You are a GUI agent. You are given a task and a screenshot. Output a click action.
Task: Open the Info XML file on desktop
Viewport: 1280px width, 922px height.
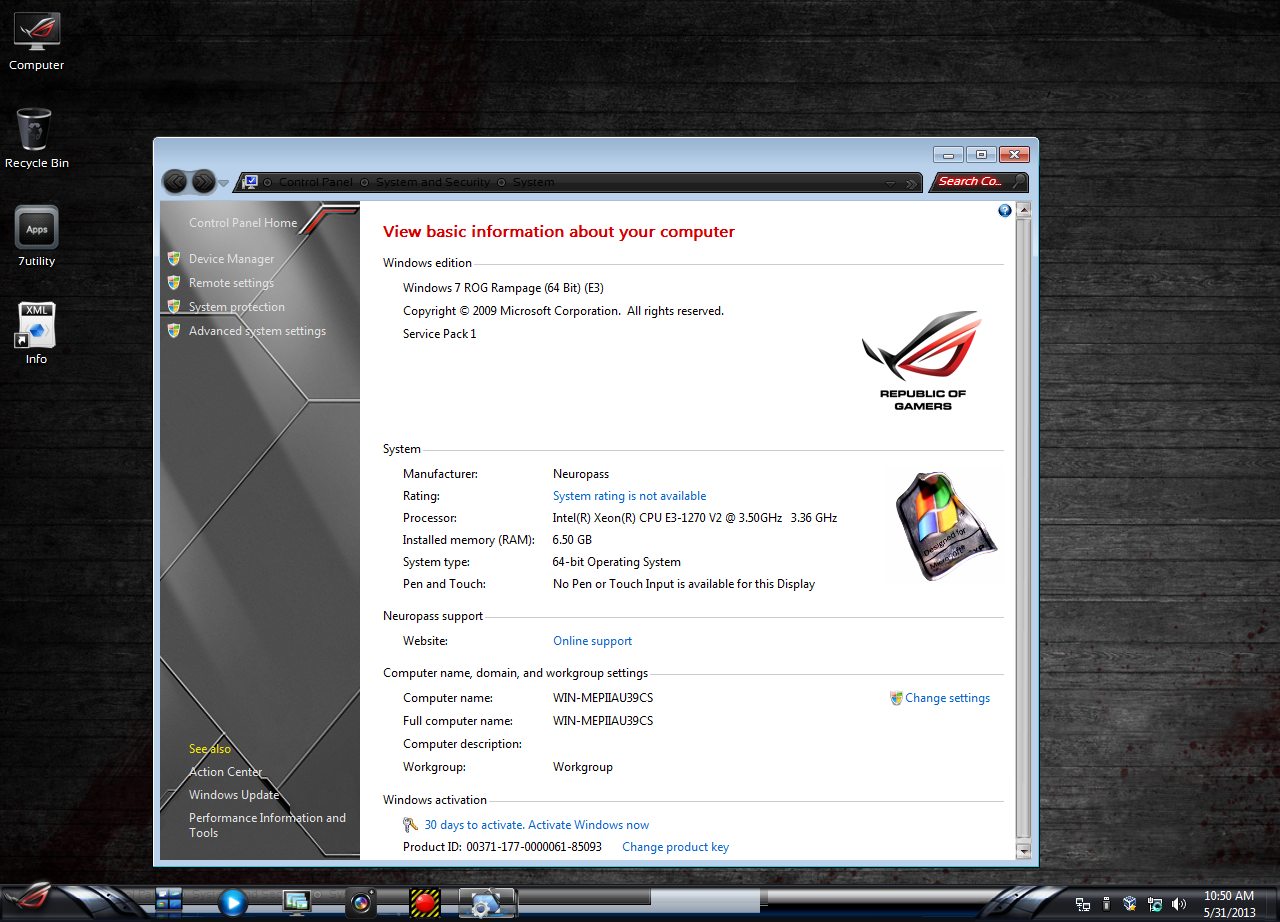tap(36, 325)
